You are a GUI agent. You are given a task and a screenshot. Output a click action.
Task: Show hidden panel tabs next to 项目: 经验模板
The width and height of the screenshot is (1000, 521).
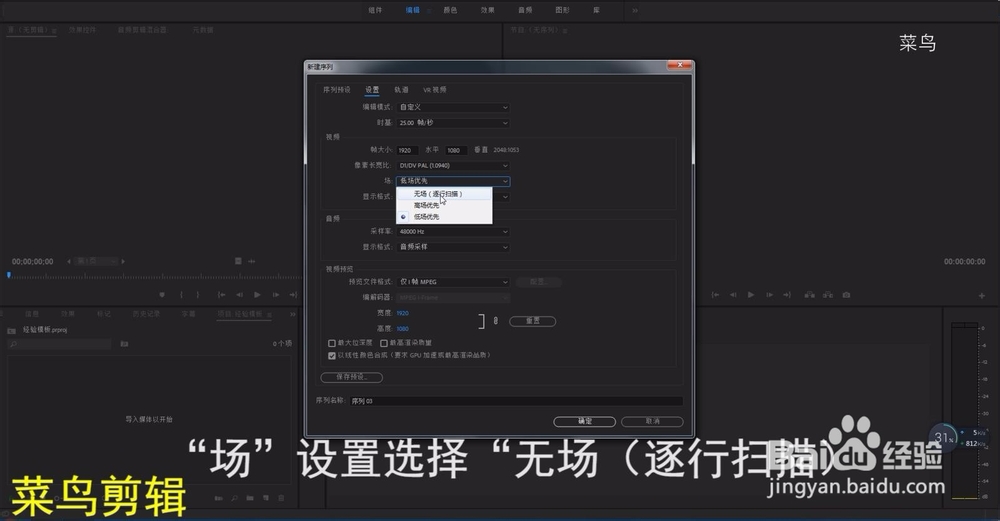[293, 314]
